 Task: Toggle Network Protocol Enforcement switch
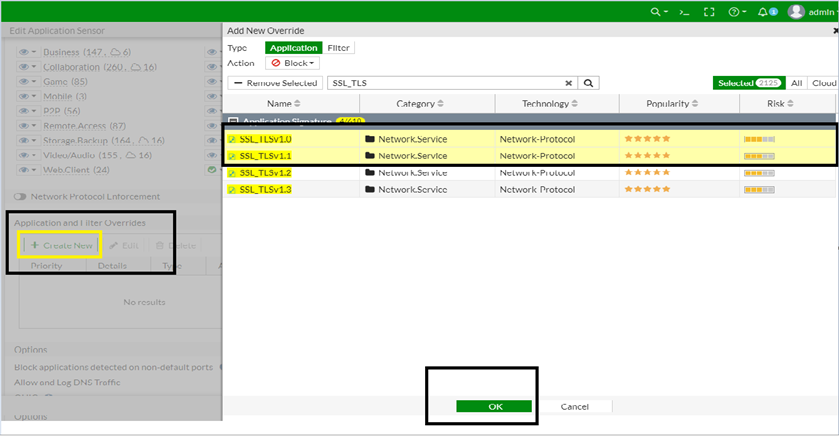pos(20,197)
